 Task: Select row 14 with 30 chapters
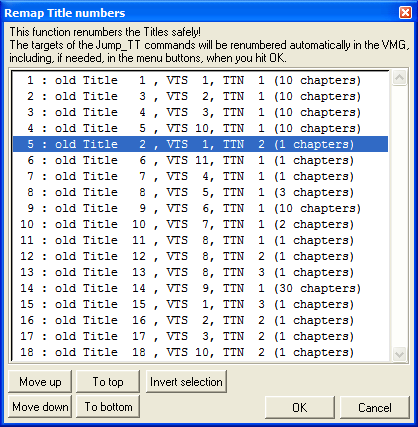200,288
